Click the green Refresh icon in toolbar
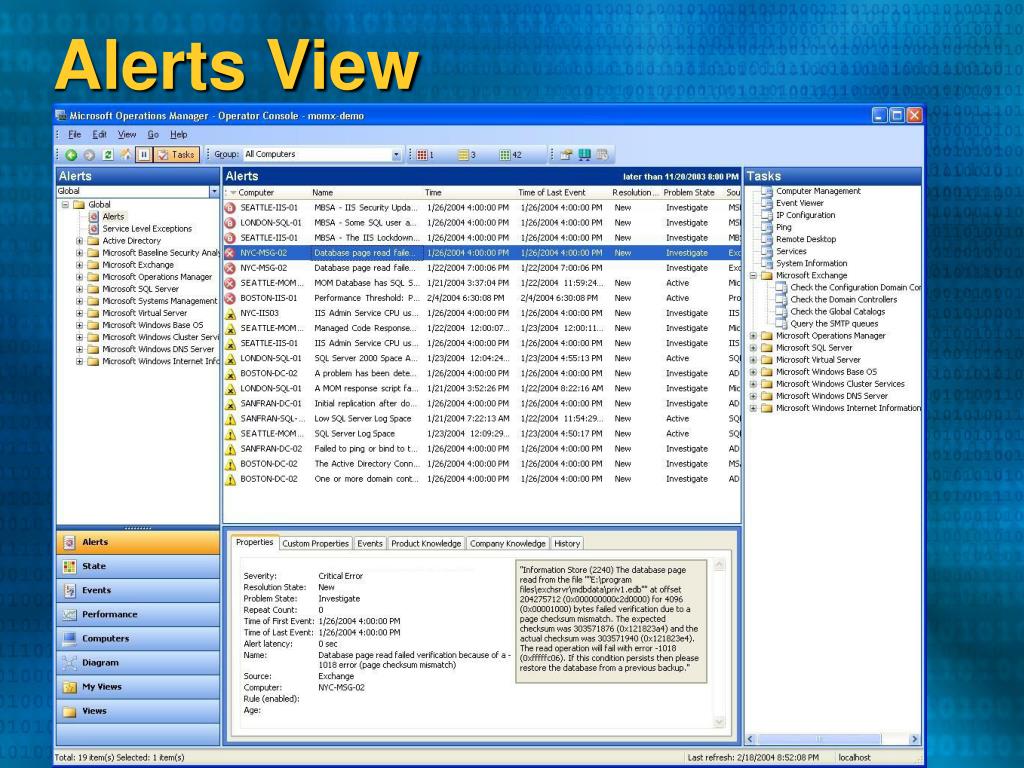1024x768 pixels. [108, 155]
